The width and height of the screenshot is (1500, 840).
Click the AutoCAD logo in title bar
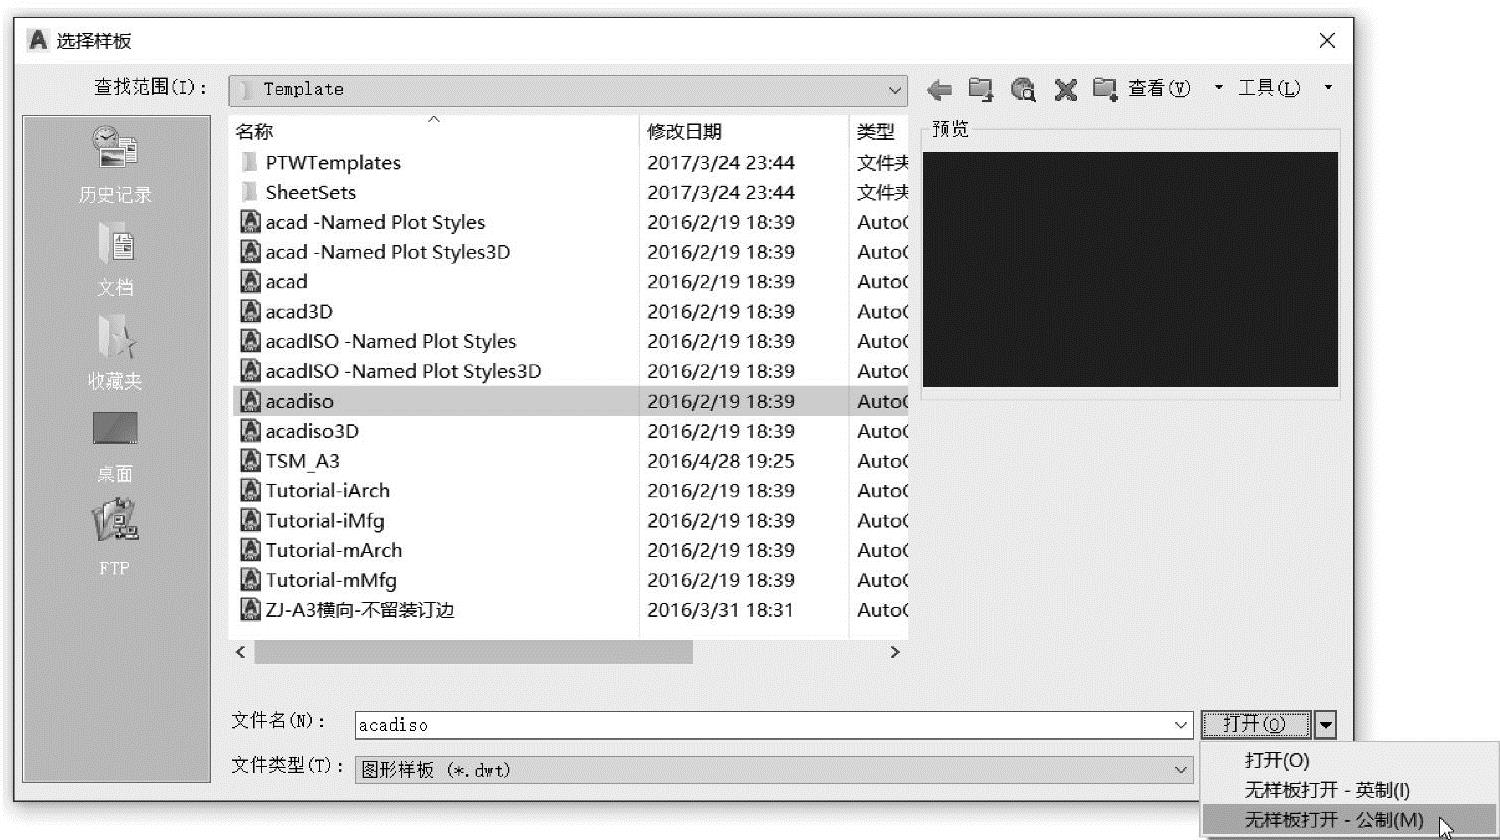coord(38,40)
